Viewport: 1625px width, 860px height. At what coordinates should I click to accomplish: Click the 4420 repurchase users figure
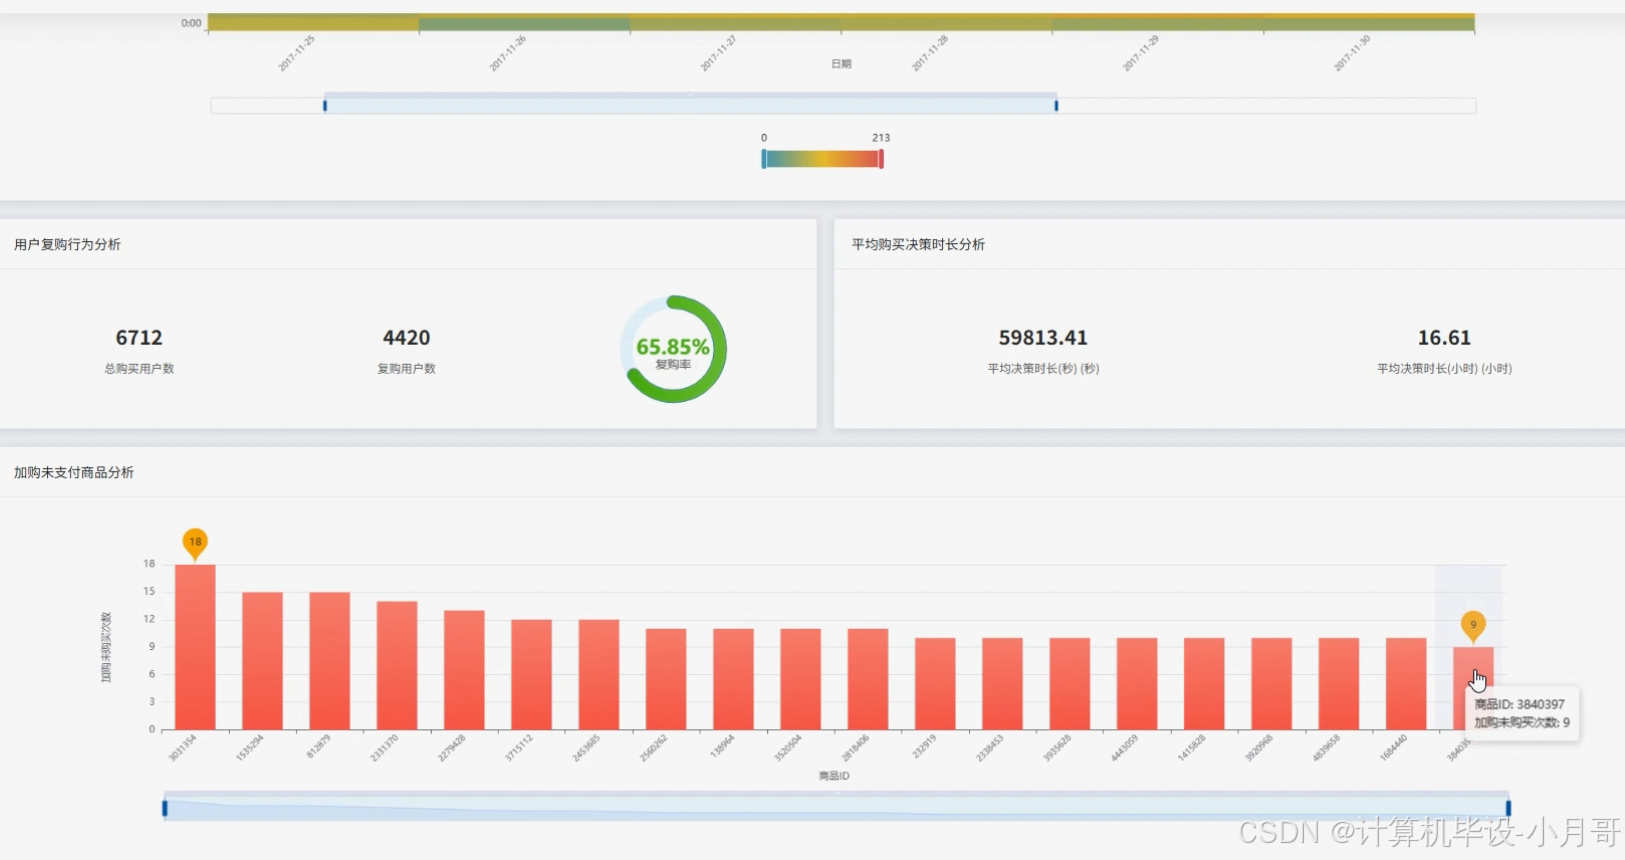point(406,338)
